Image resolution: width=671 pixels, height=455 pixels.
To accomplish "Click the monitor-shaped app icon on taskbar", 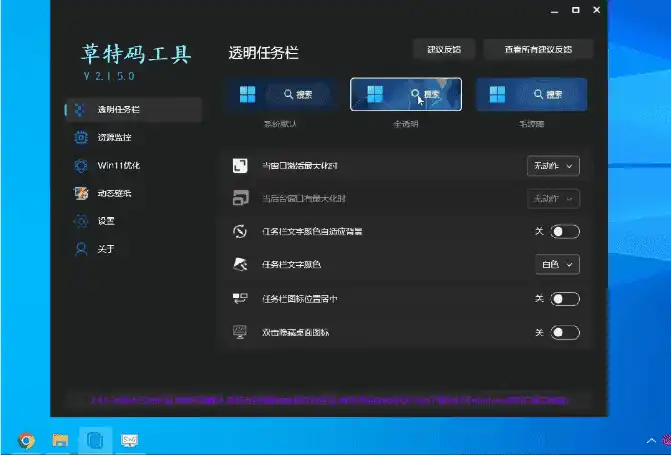I will [x=129, y=440].
